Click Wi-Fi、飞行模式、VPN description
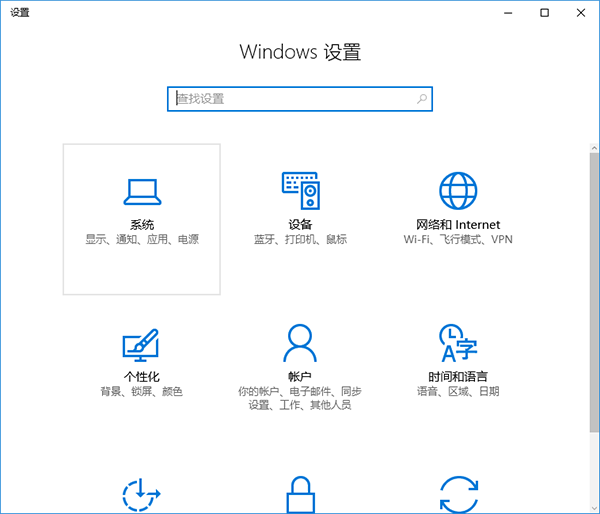Viewport: 600px width, 514px height. [458, 239]
